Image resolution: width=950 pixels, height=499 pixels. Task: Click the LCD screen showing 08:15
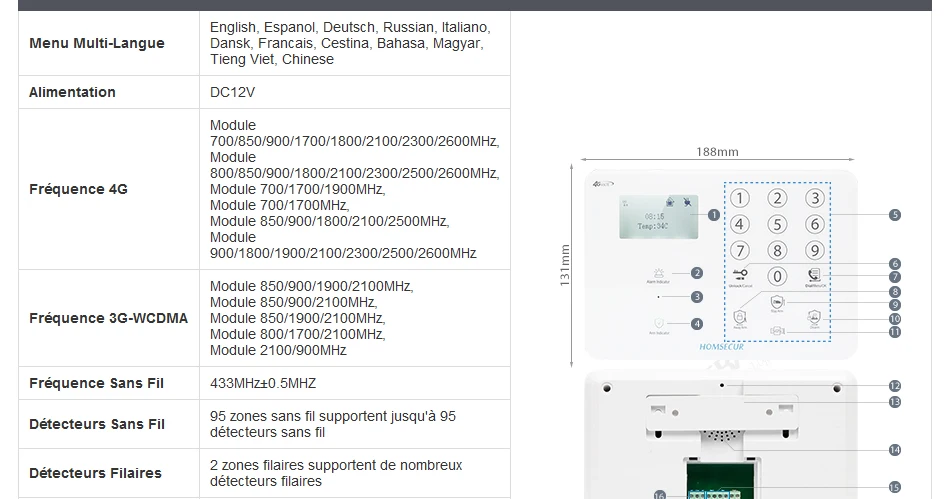659,217
